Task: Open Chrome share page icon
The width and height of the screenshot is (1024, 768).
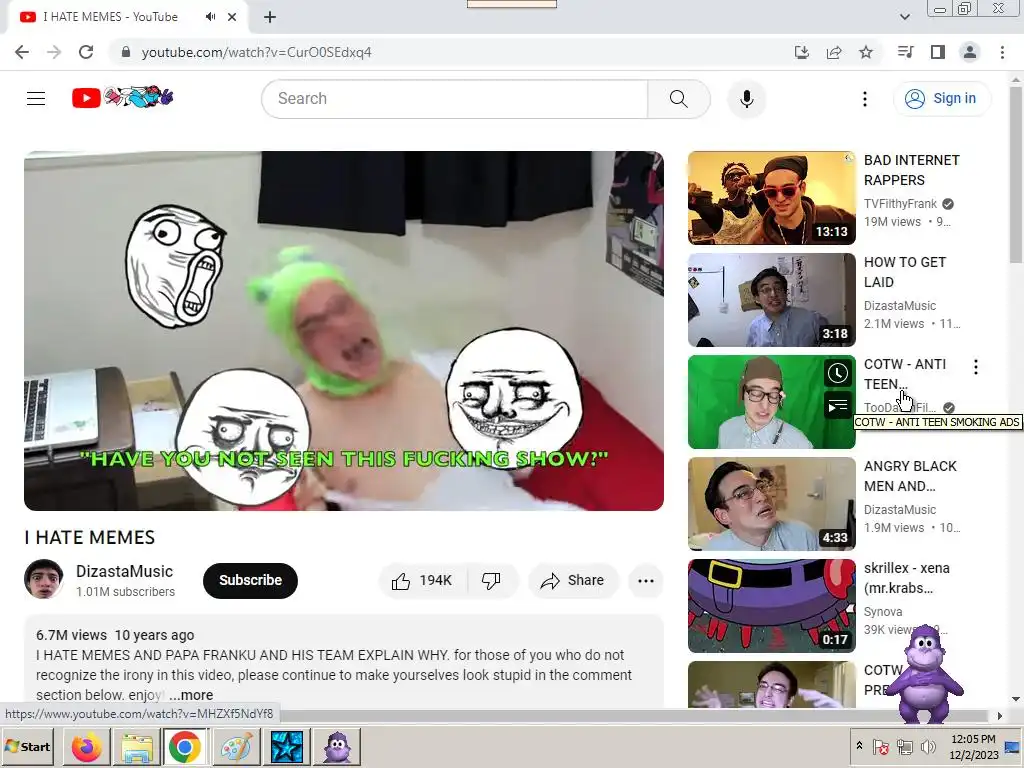Action: [834, 52]
